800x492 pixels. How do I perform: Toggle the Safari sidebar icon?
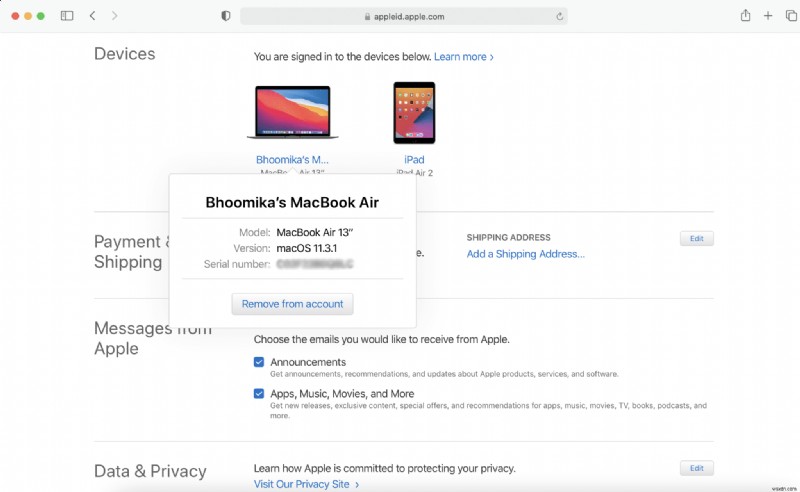coord(67,16)
